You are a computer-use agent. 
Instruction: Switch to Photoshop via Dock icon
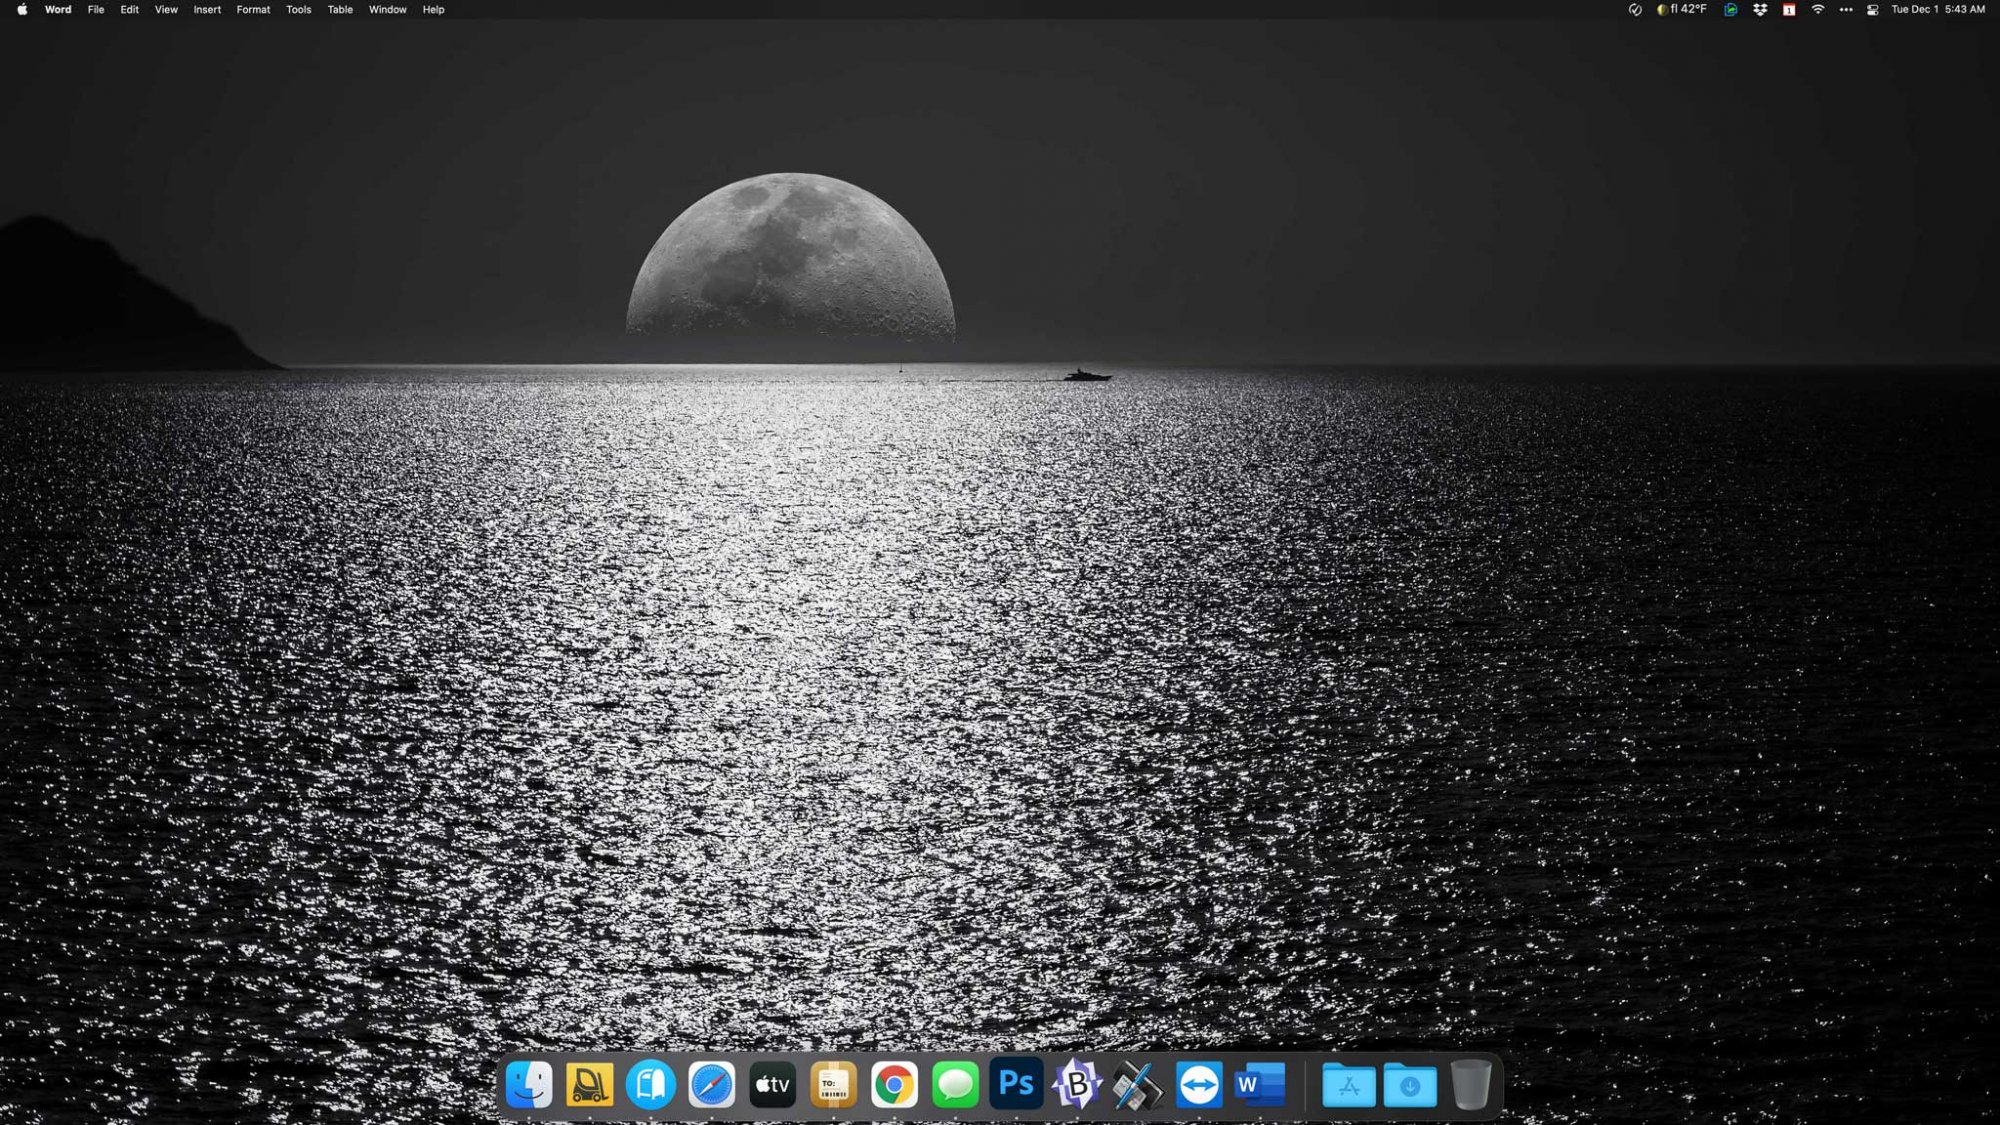point(1016,1085)
